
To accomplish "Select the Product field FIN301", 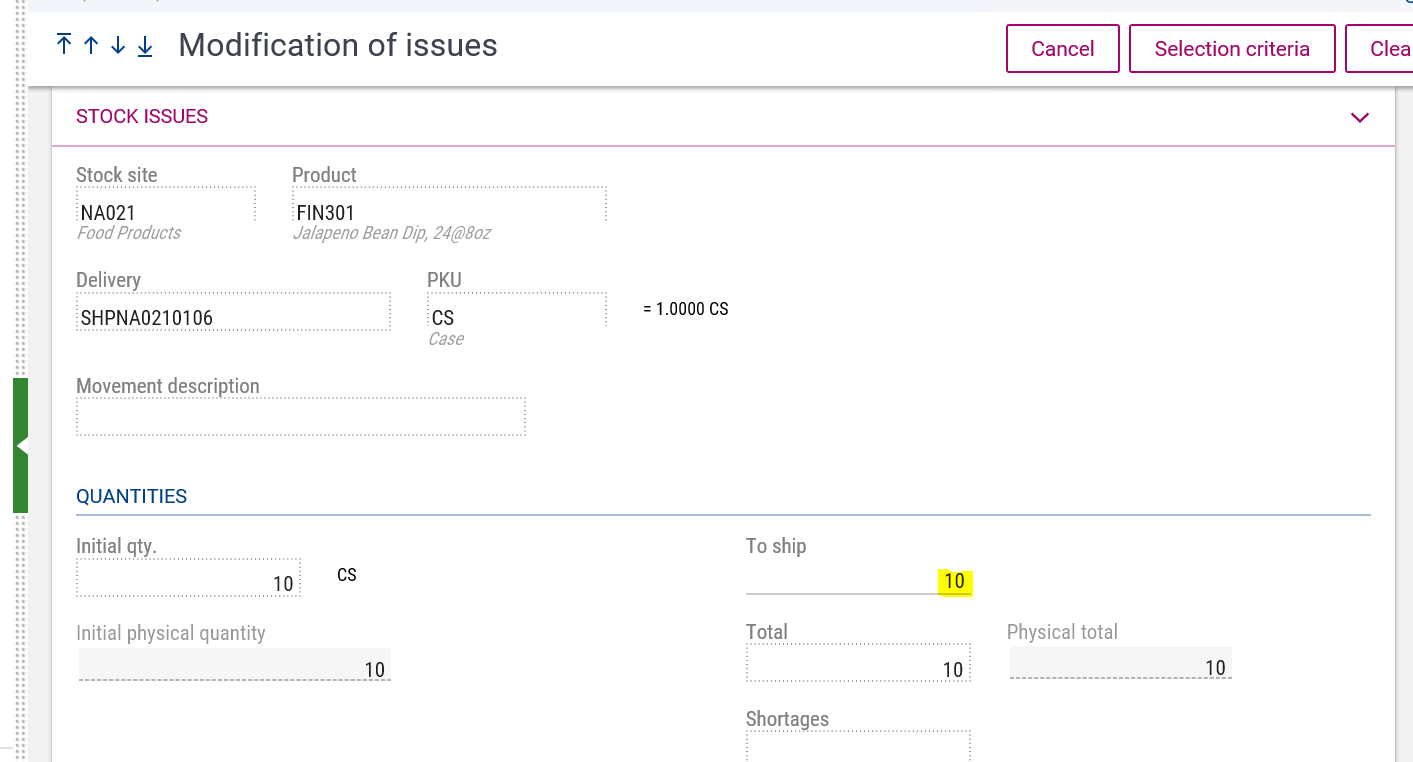I will click(x=448, y=212).
